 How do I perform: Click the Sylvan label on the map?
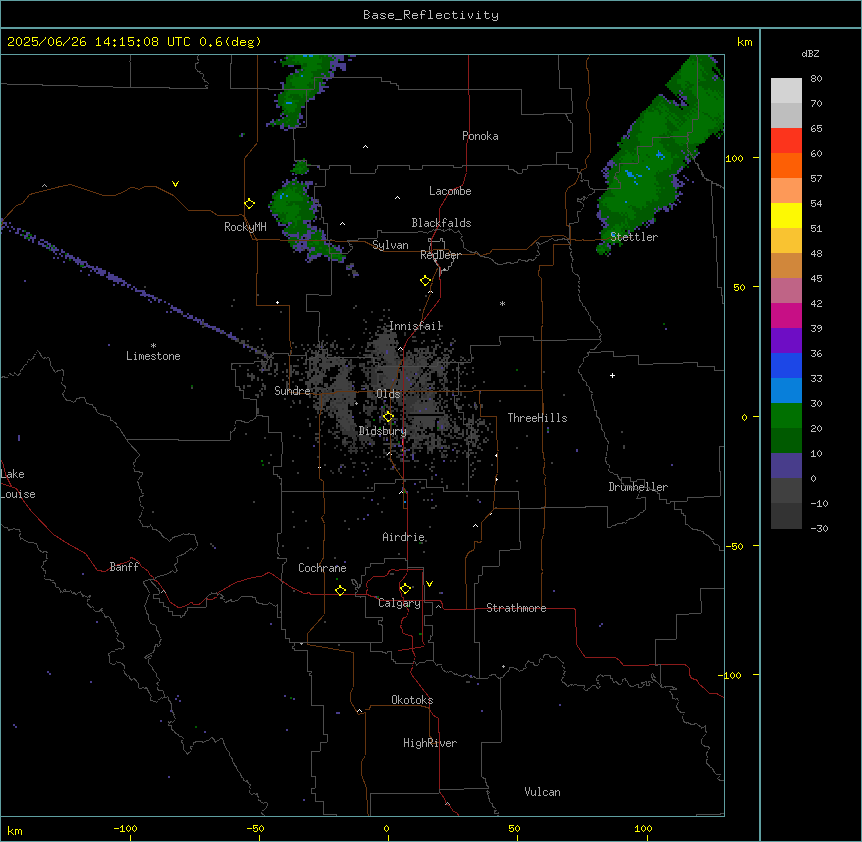coord(390,245)
